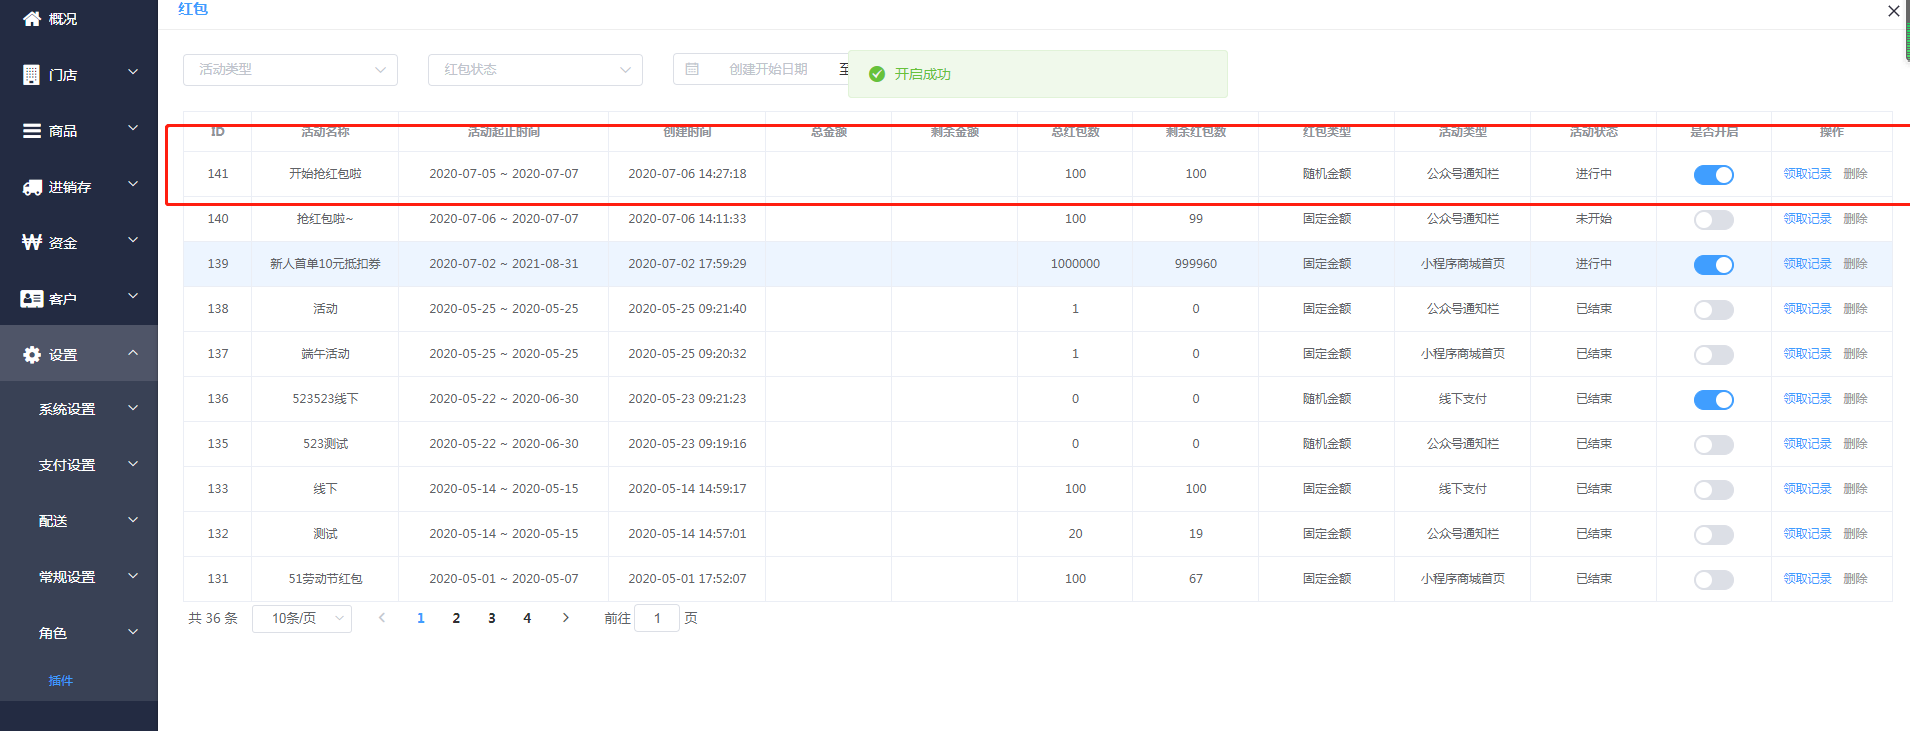
Task: Click the hamburger list icon for 商品
Action: click(x=32, y=131)
